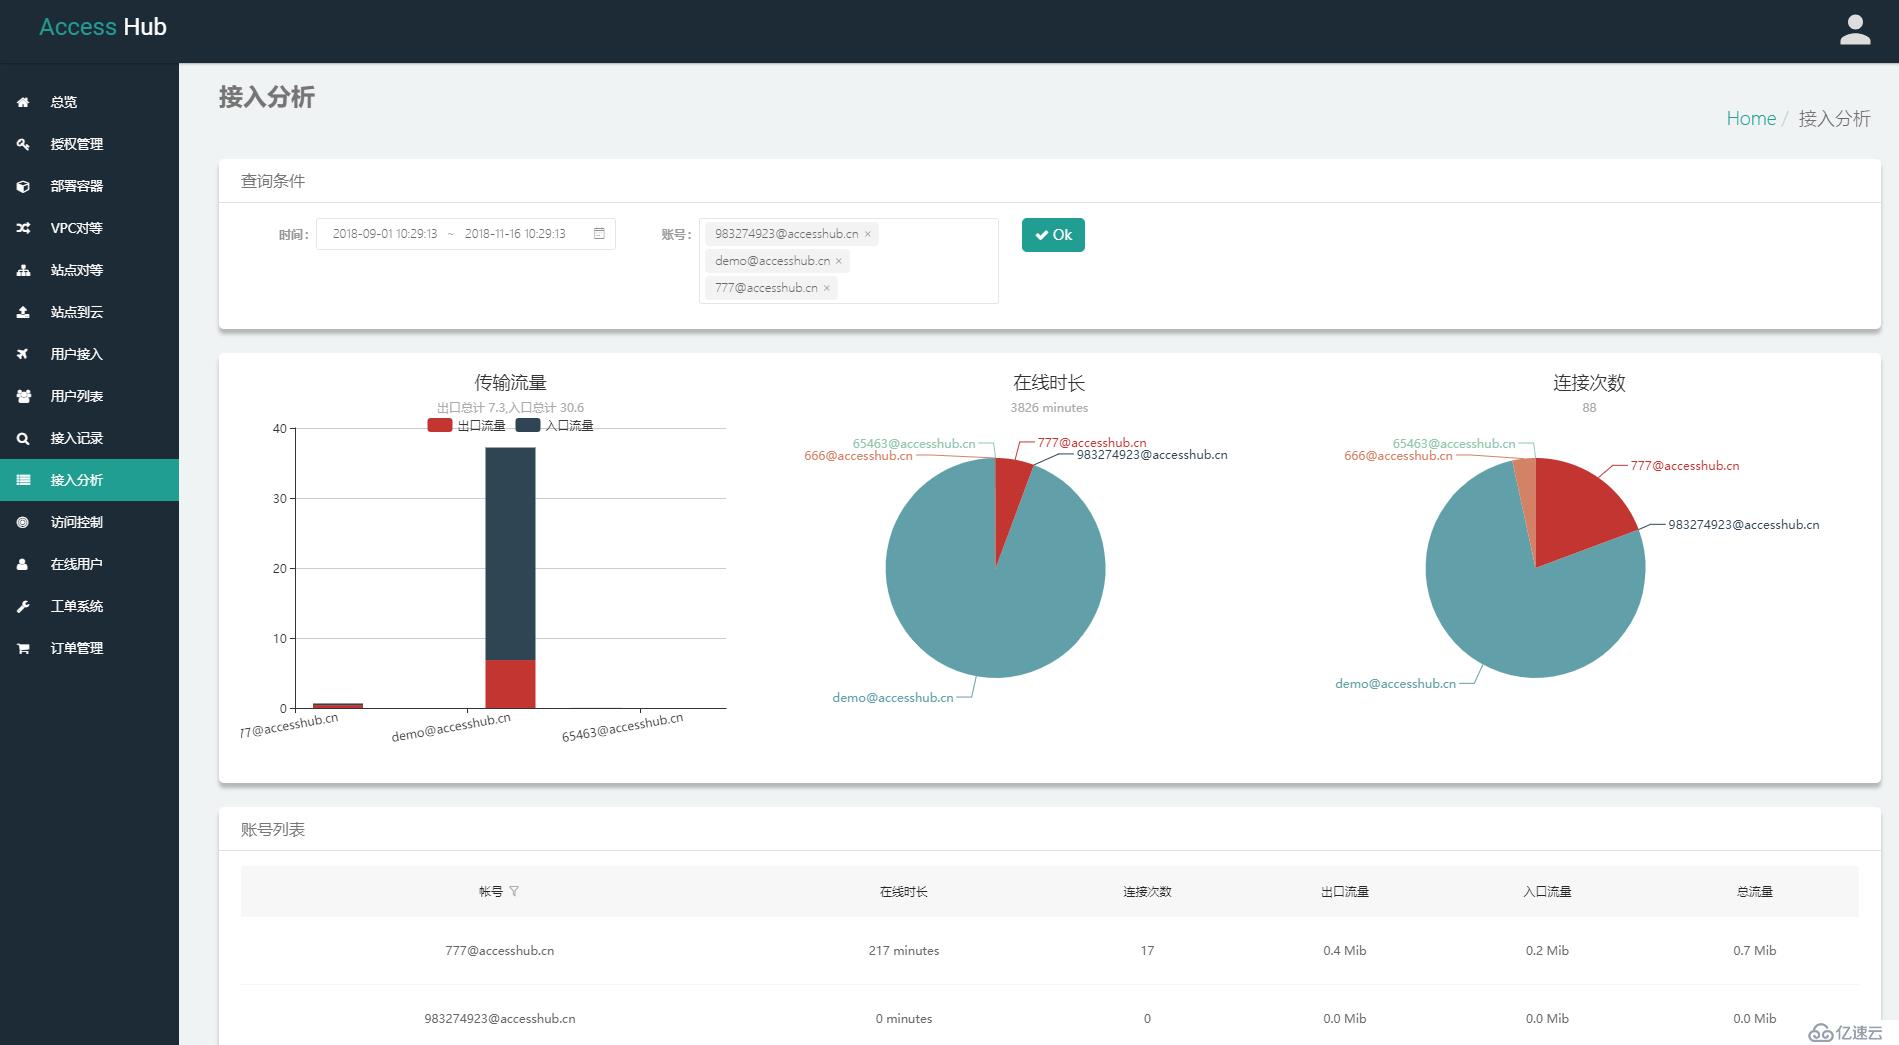Viewport: 1899px width, 1045px height.
Task: Click the plane icon beside 用户接入
Action: pyautogui.click(x=23, y=354)
